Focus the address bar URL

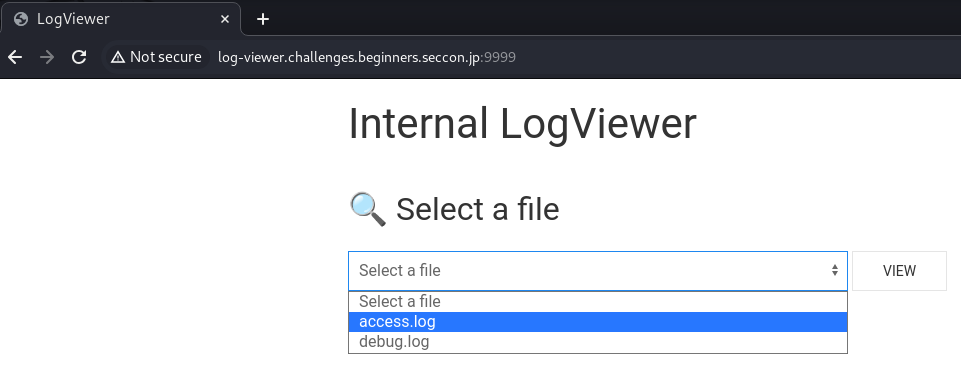coord(367,57)
